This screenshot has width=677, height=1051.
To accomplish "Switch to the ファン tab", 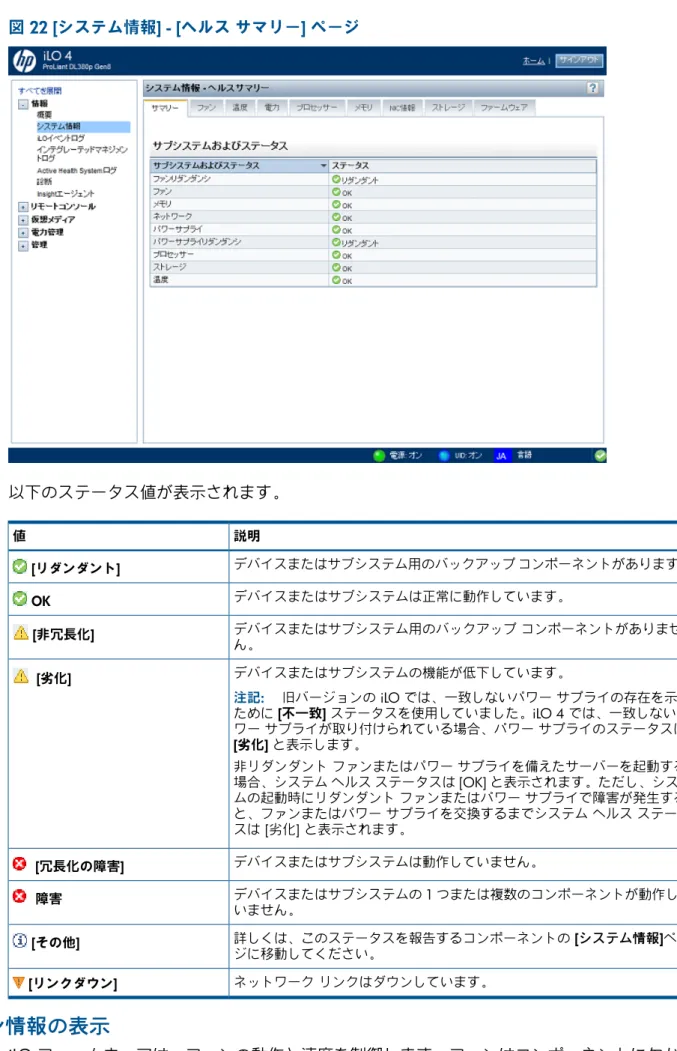I will click(x=206, y=107).
